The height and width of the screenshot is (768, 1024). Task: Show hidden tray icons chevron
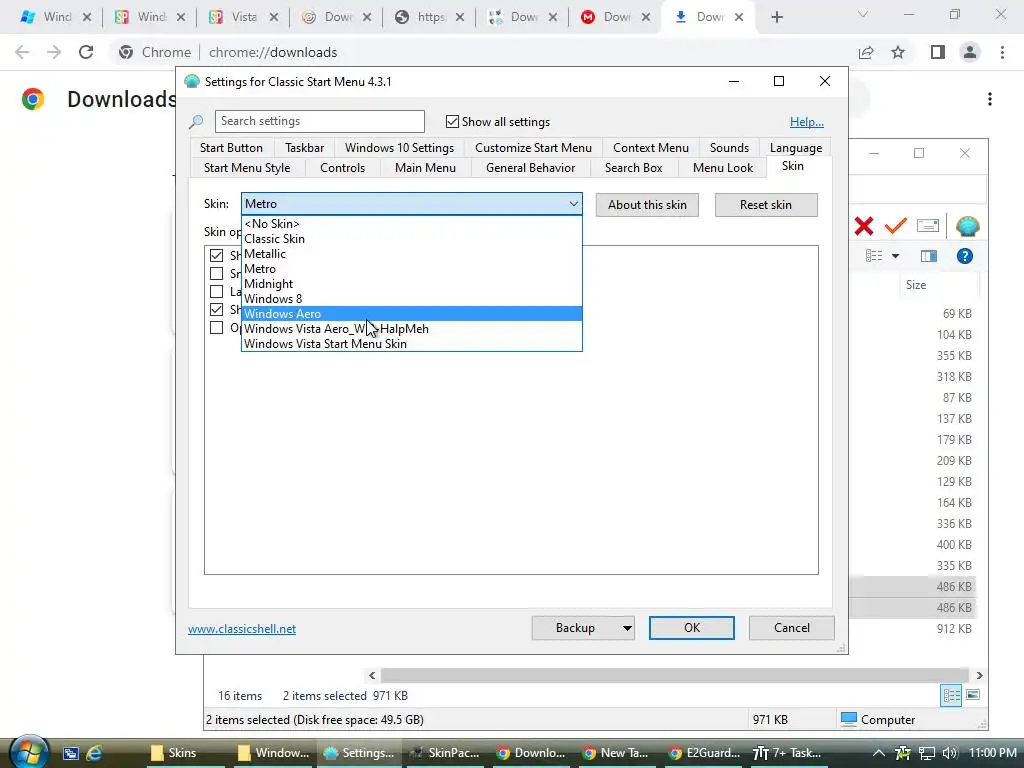click(879, 753)
